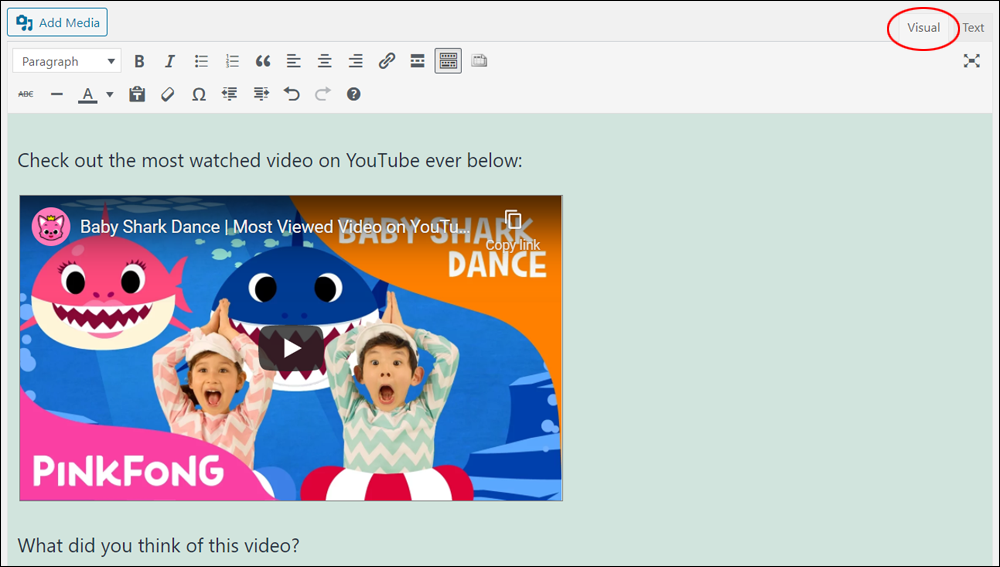This screenshot has height=567, width=1000.
Task: Click the text 'Check out the most watched video'
Action: point(167,160)
